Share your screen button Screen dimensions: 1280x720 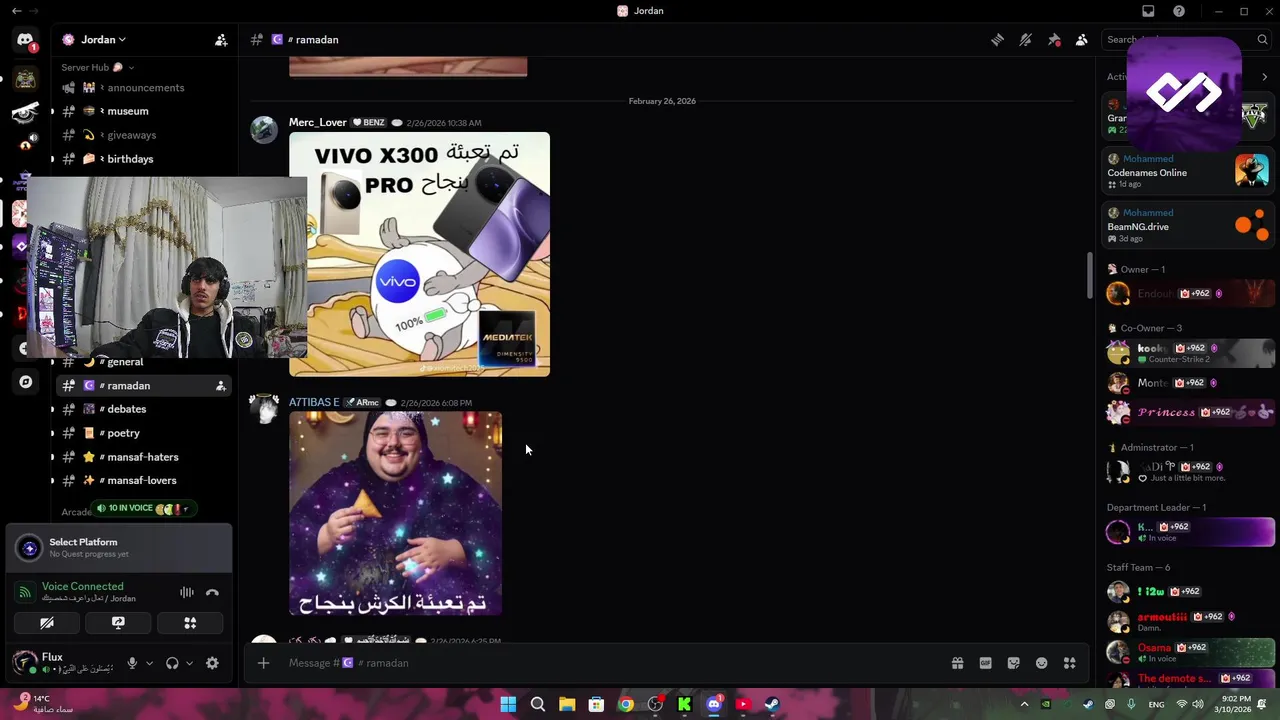pos(118,623)
